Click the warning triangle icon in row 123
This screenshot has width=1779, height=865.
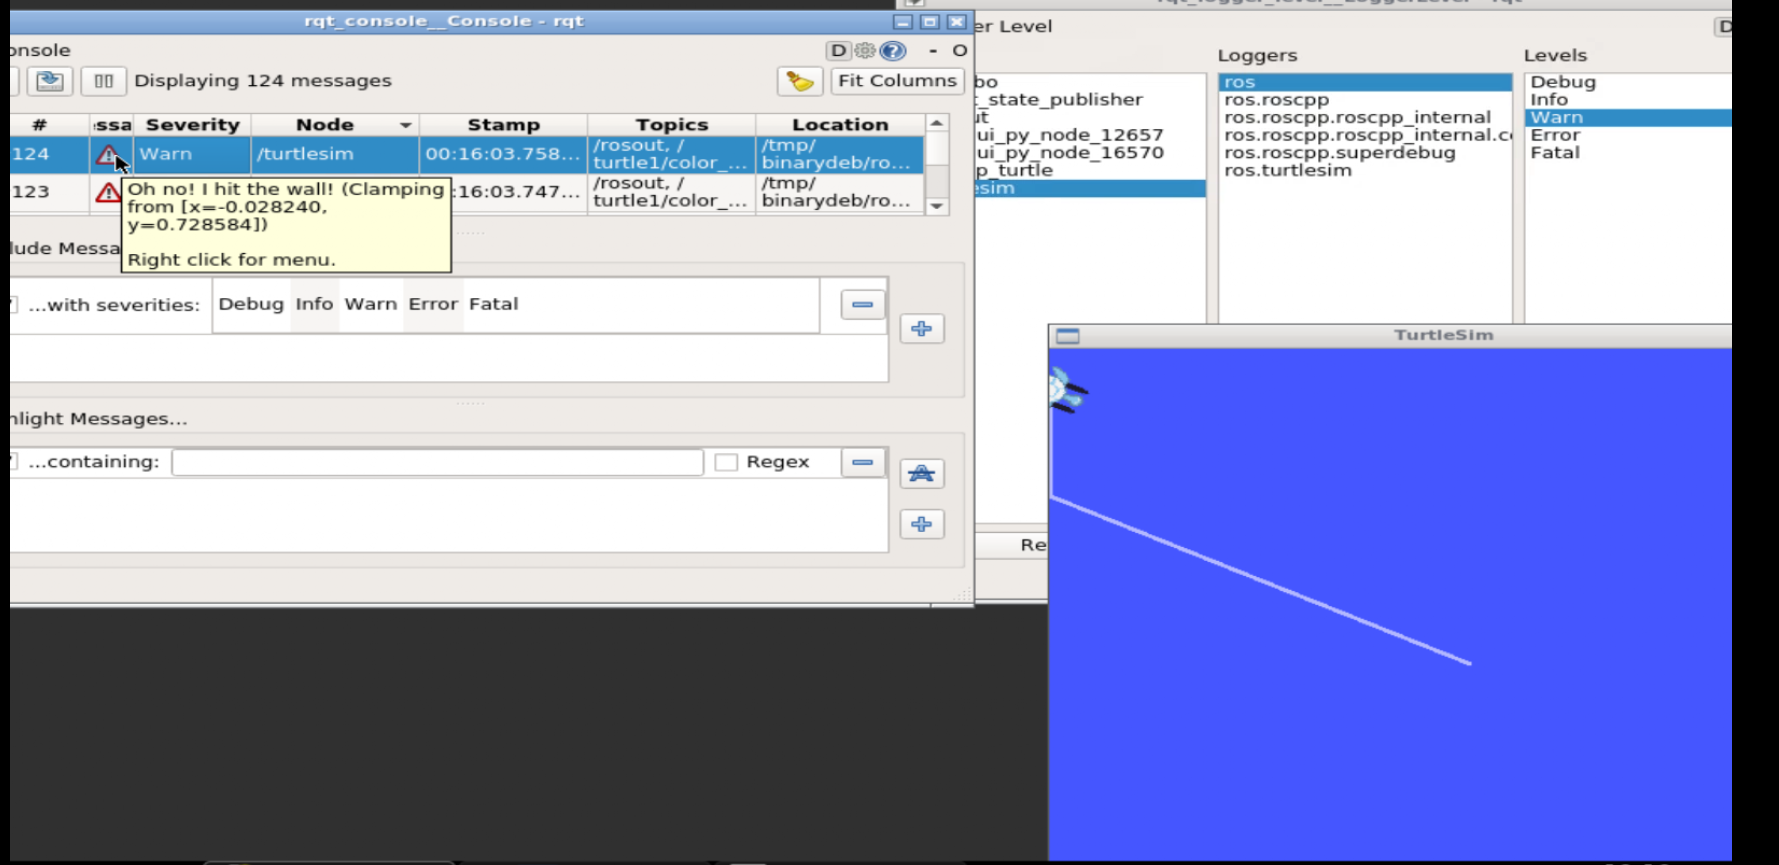107,192
